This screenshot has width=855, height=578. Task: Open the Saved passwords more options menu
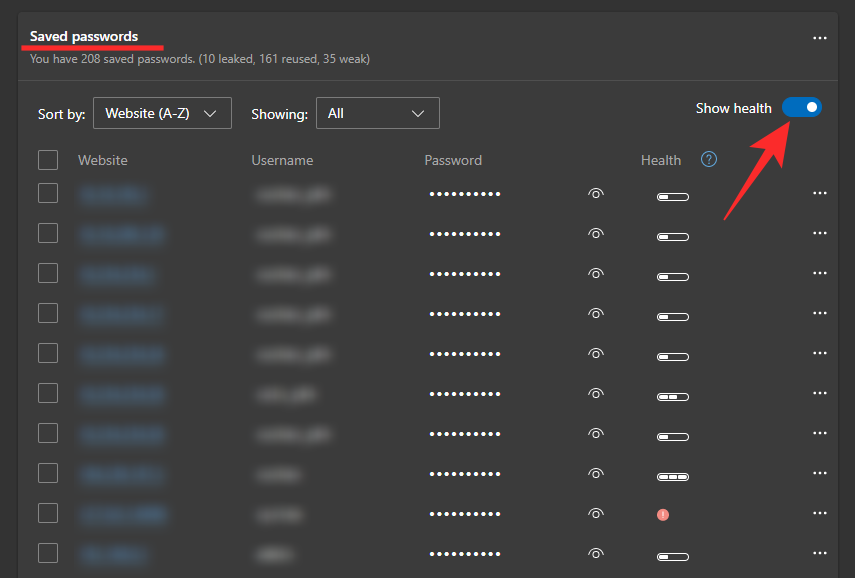coord(819,38)
